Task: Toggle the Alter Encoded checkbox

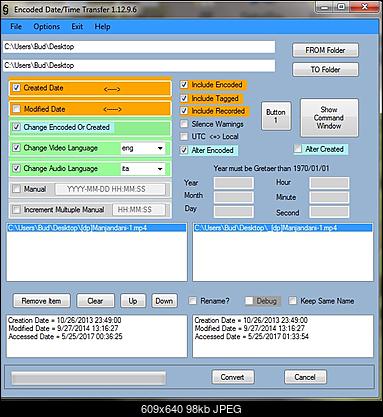Action: (184, 150)
